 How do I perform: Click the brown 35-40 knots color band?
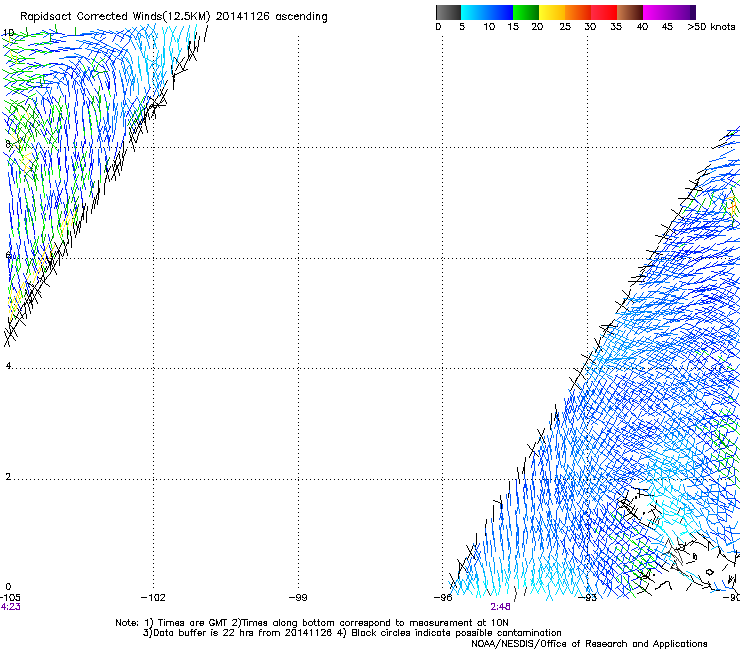coord(630,12)
